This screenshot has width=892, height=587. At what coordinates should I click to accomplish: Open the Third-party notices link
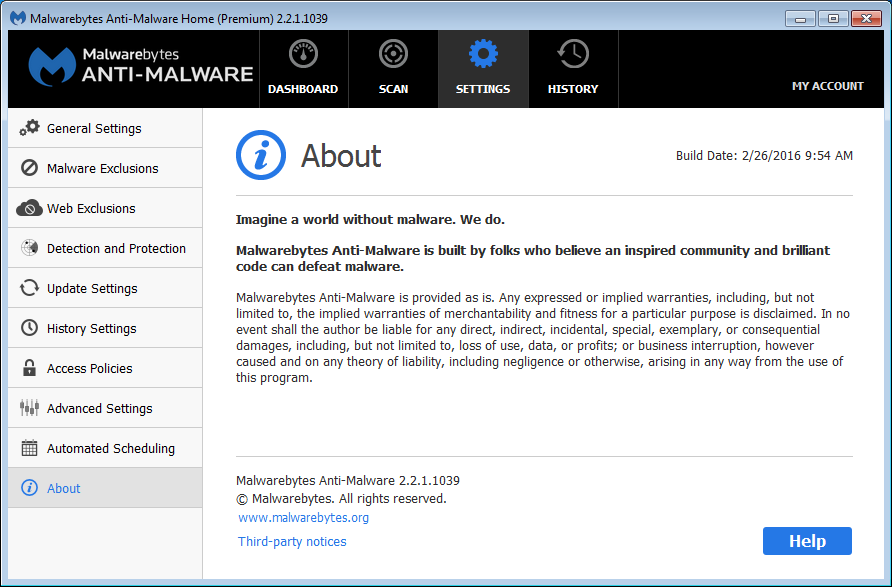point(292,541)
